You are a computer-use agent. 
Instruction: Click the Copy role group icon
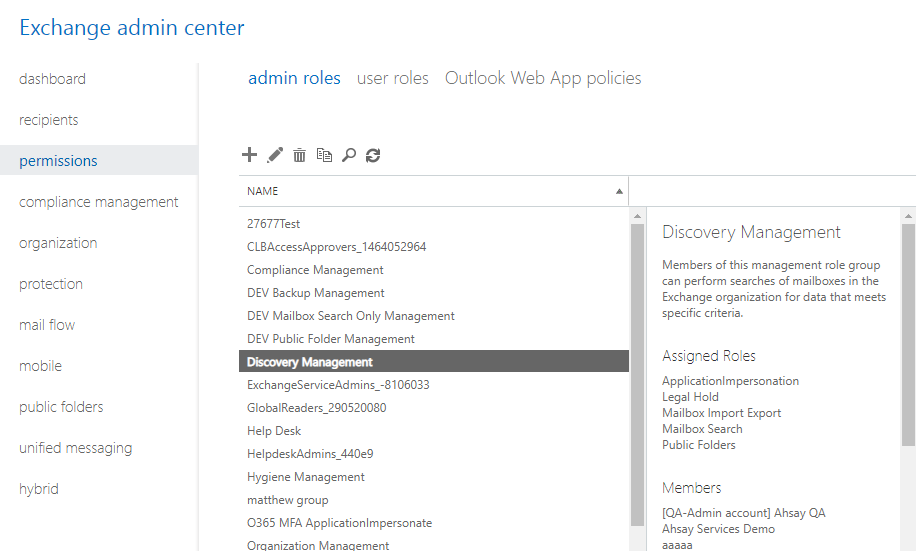tap(324, 155)
